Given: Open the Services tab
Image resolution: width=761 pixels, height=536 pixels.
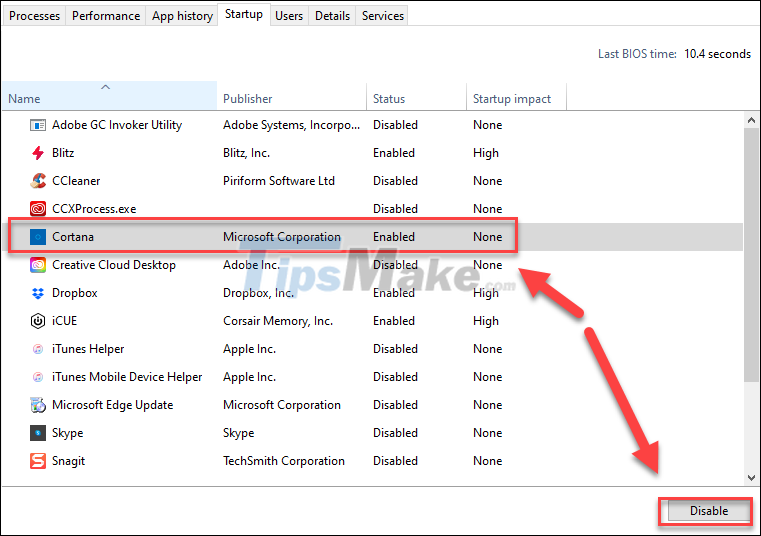Looking at the screenshot, I should pos(382,16).
